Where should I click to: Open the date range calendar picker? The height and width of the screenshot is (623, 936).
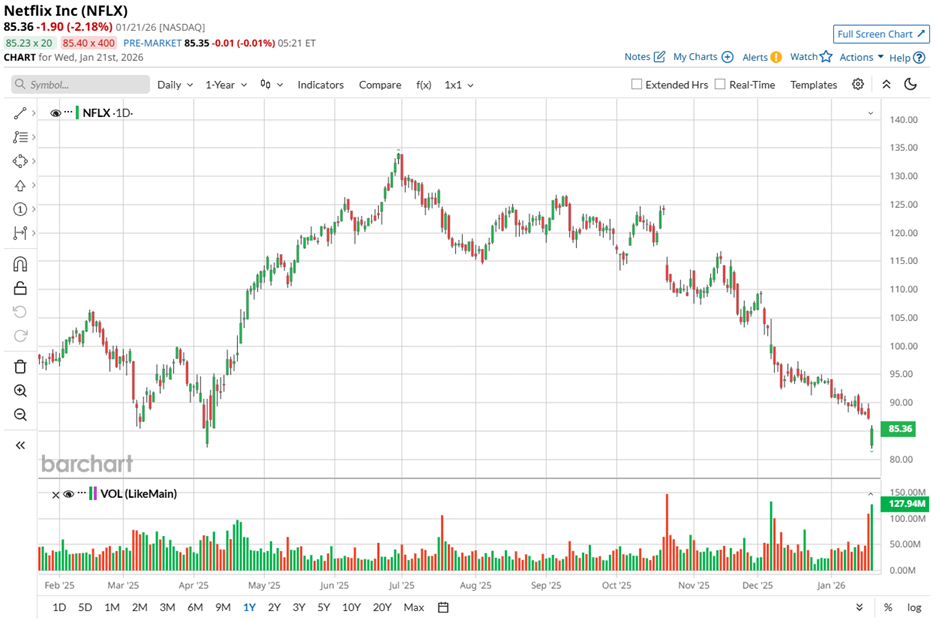[x=443, y=607]
